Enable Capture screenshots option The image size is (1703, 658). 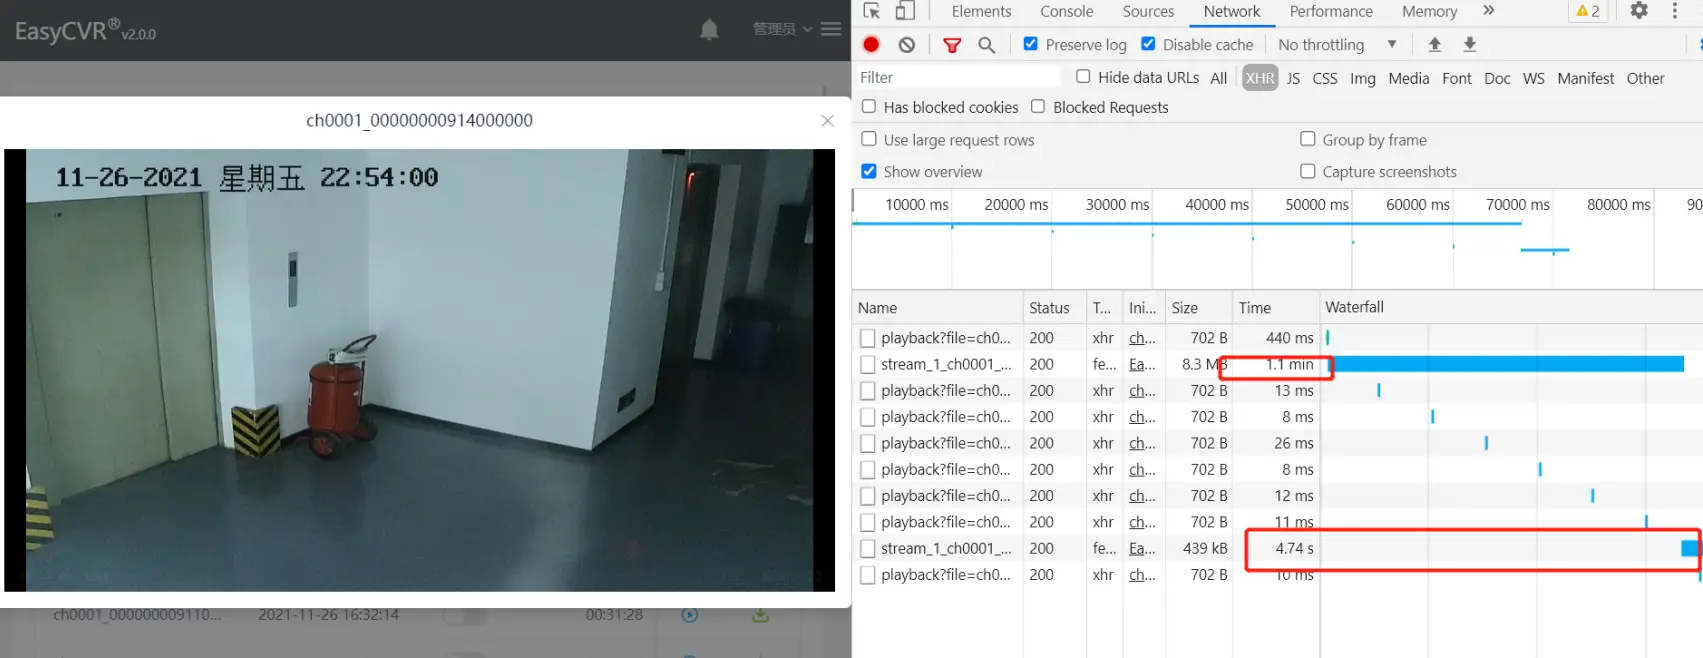point(1307,171)
